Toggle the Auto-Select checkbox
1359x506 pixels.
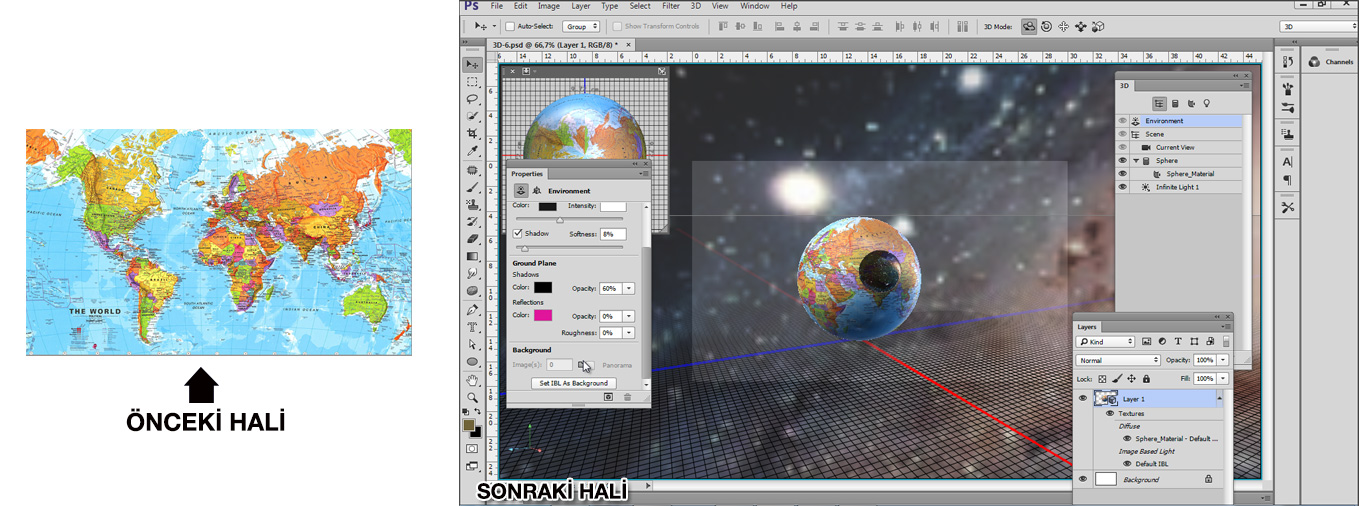click(x=510, y=26)
